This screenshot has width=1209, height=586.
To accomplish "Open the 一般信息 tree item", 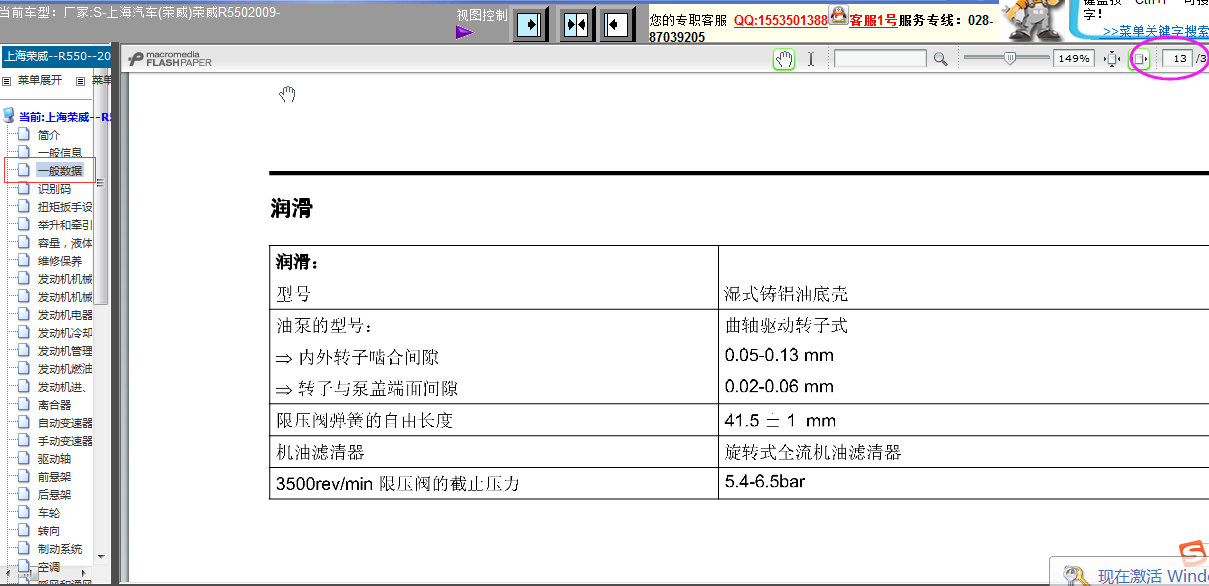I will (x=60, y=153).
